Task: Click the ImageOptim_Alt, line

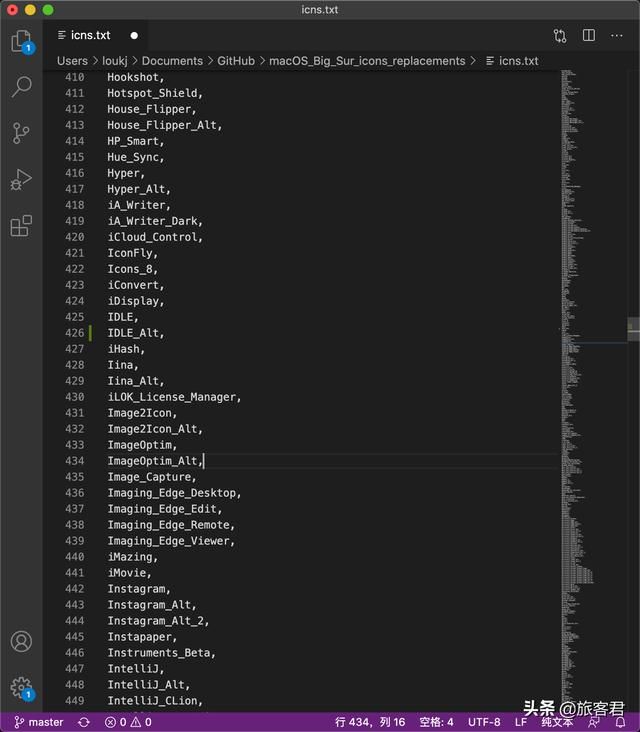Action: pos(155,461)
